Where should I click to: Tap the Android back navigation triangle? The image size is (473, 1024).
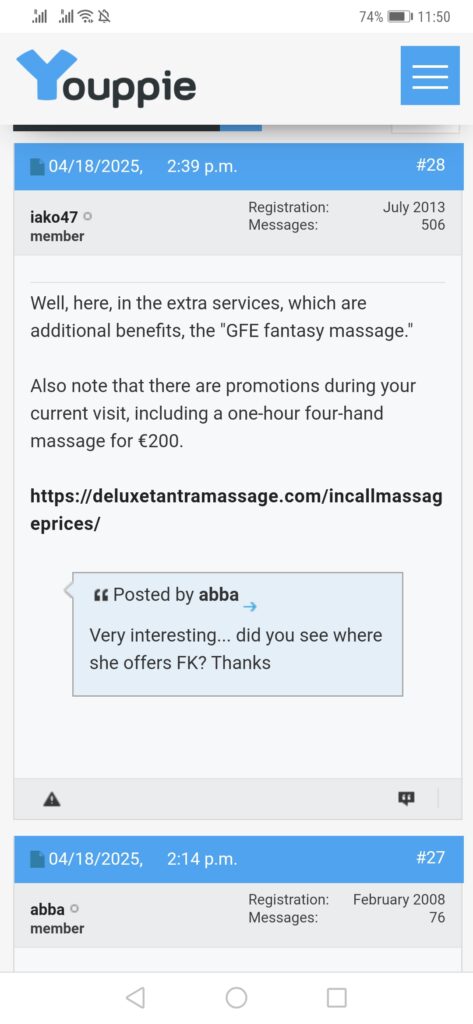click(x=135, y=997)
